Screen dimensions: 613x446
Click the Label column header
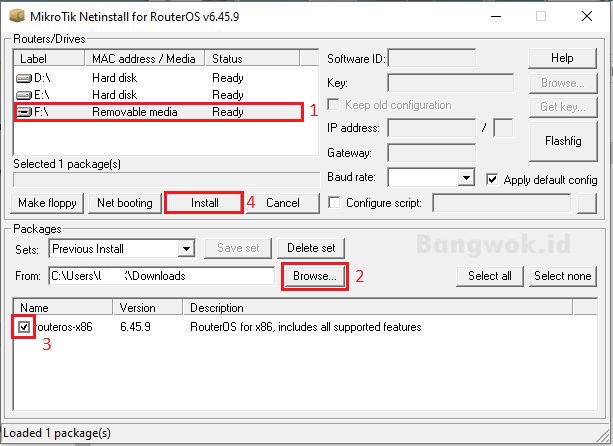(49, 59)
